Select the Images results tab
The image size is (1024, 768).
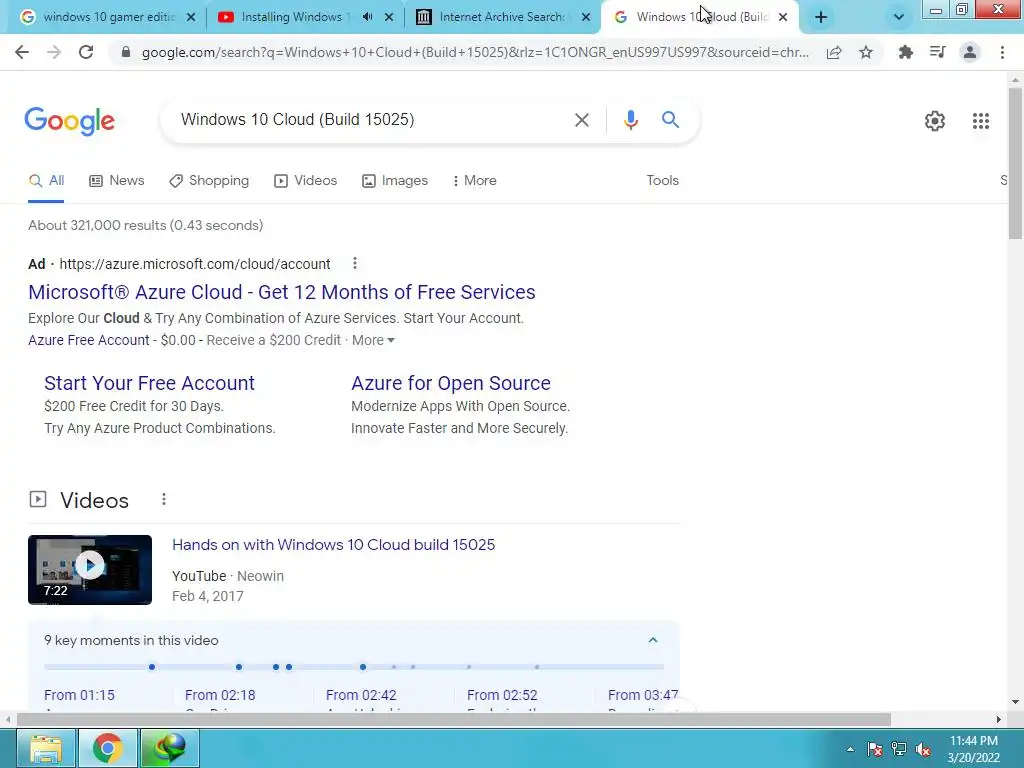coord(395,180)
